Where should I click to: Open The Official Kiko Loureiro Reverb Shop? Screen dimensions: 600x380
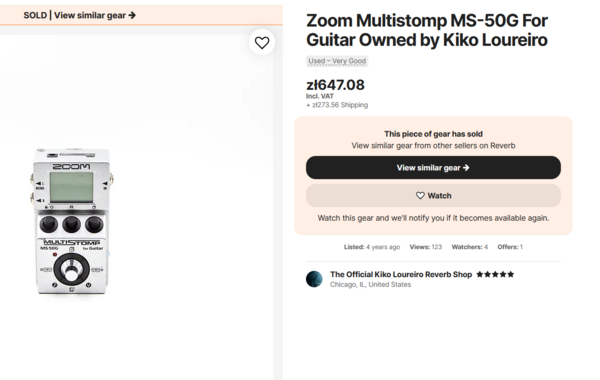point(401,274)
